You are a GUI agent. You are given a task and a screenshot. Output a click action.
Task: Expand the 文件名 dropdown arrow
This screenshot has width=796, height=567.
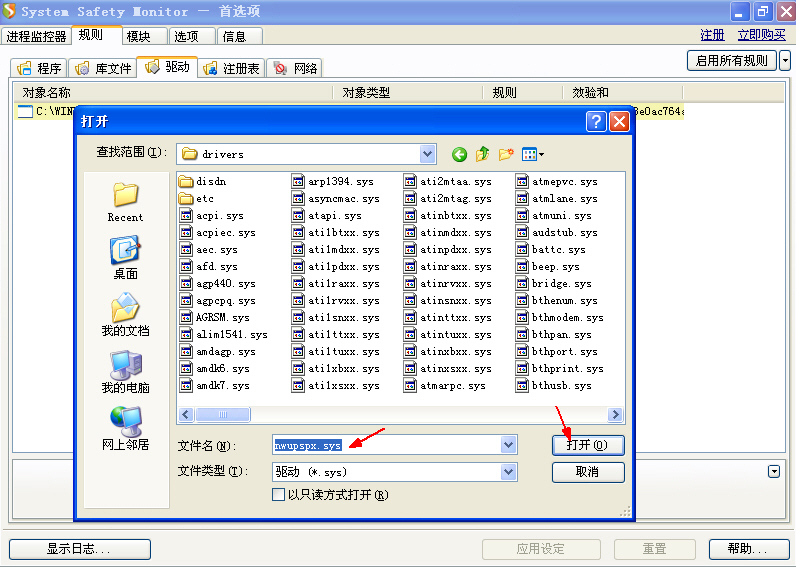pyautogui.click(x=508, y=445)
